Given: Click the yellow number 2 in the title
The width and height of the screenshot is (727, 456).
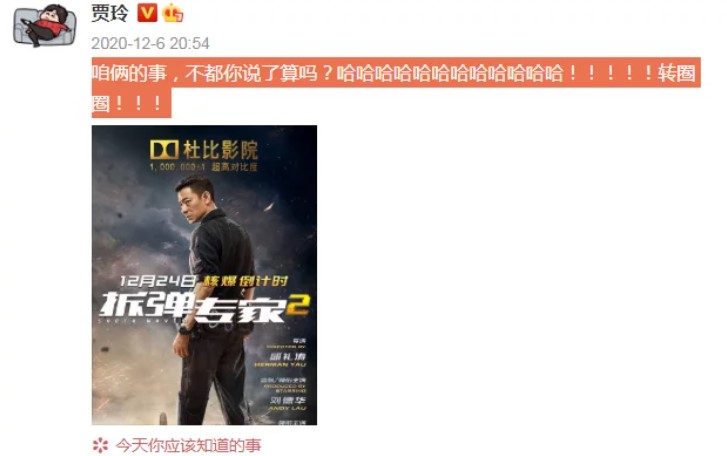Looking at the screenshot, I should pyautogui.click(x=298, y=305).
